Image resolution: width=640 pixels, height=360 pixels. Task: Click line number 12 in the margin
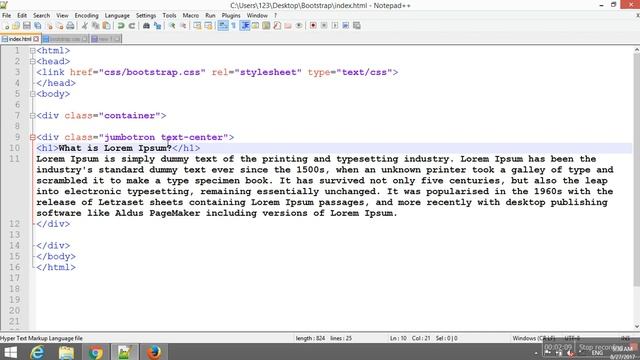[x=15, y=224]
